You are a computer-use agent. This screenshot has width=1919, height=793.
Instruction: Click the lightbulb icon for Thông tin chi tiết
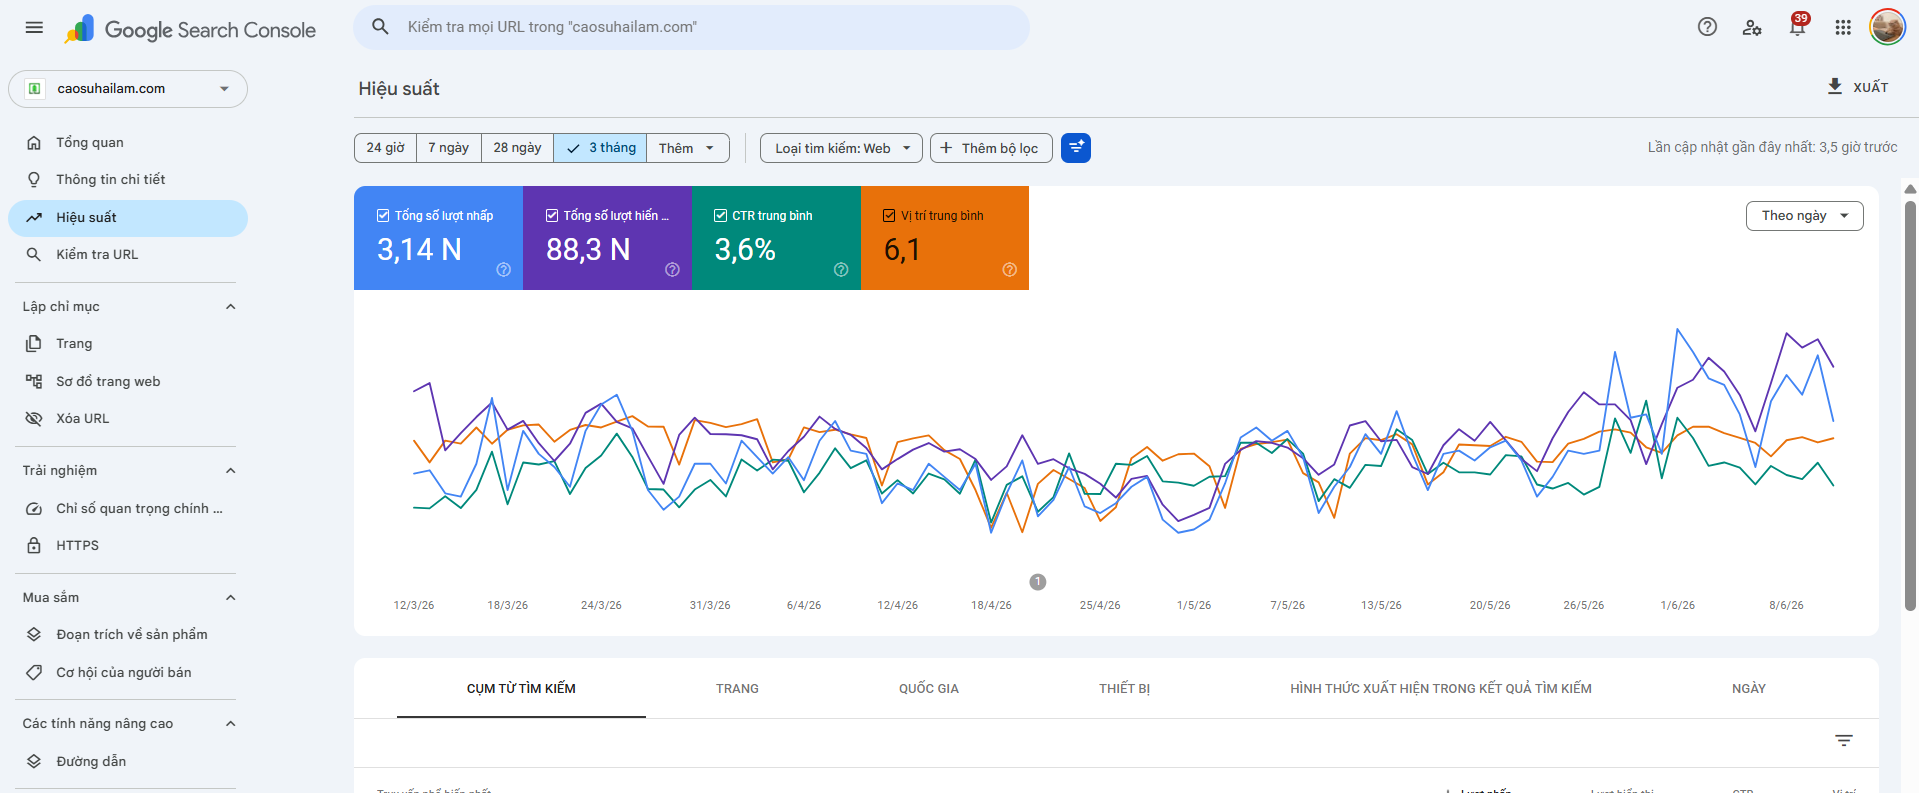34,179
